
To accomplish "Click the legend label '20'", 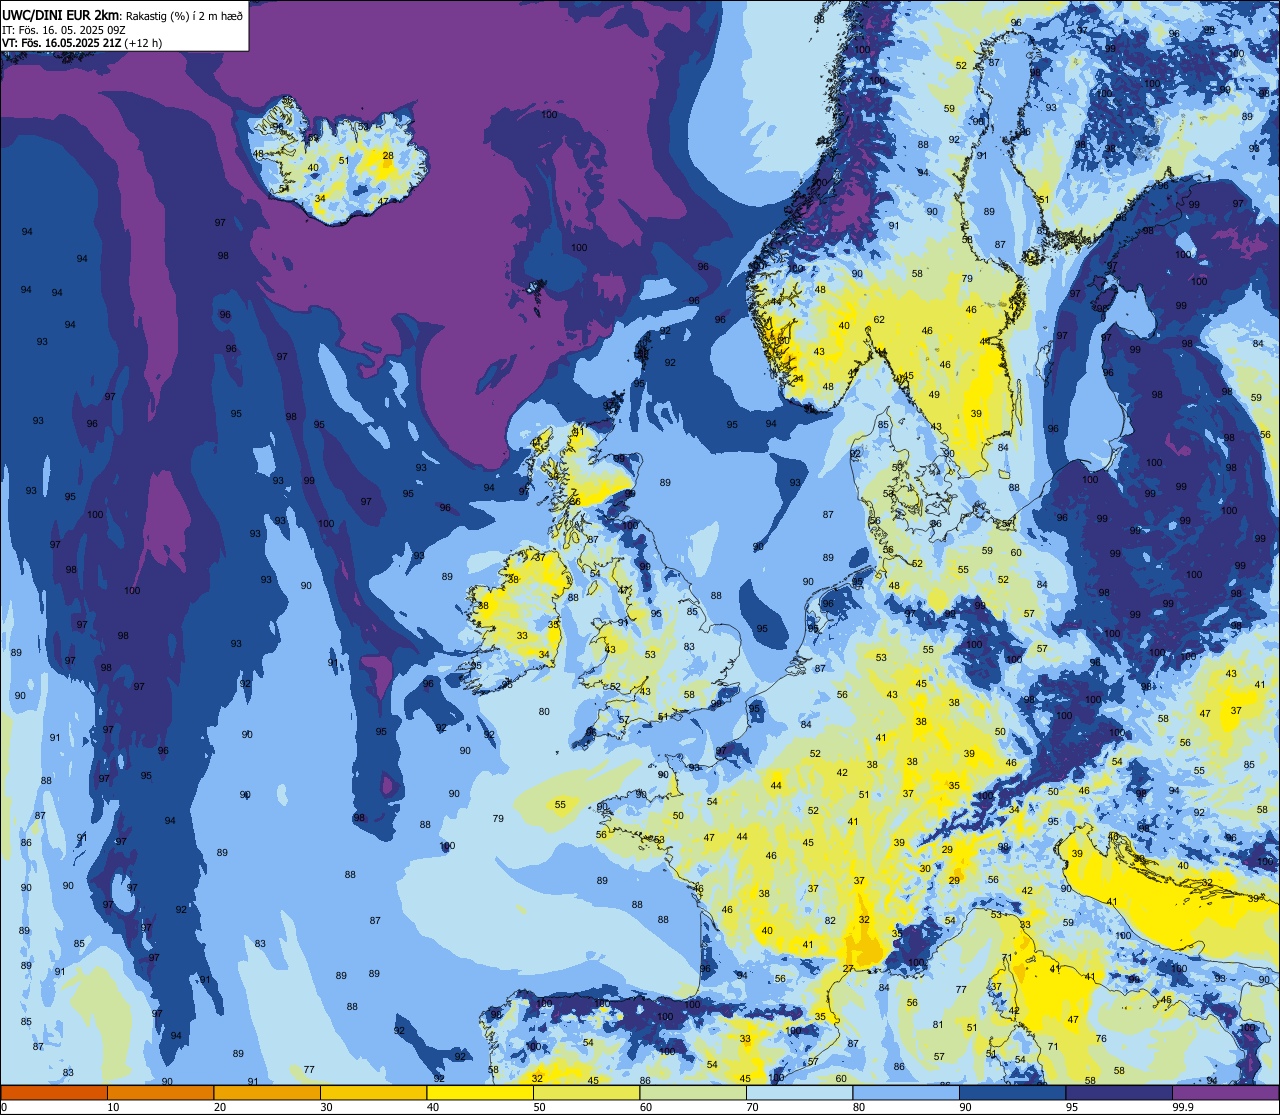I will click(219, 1107).
